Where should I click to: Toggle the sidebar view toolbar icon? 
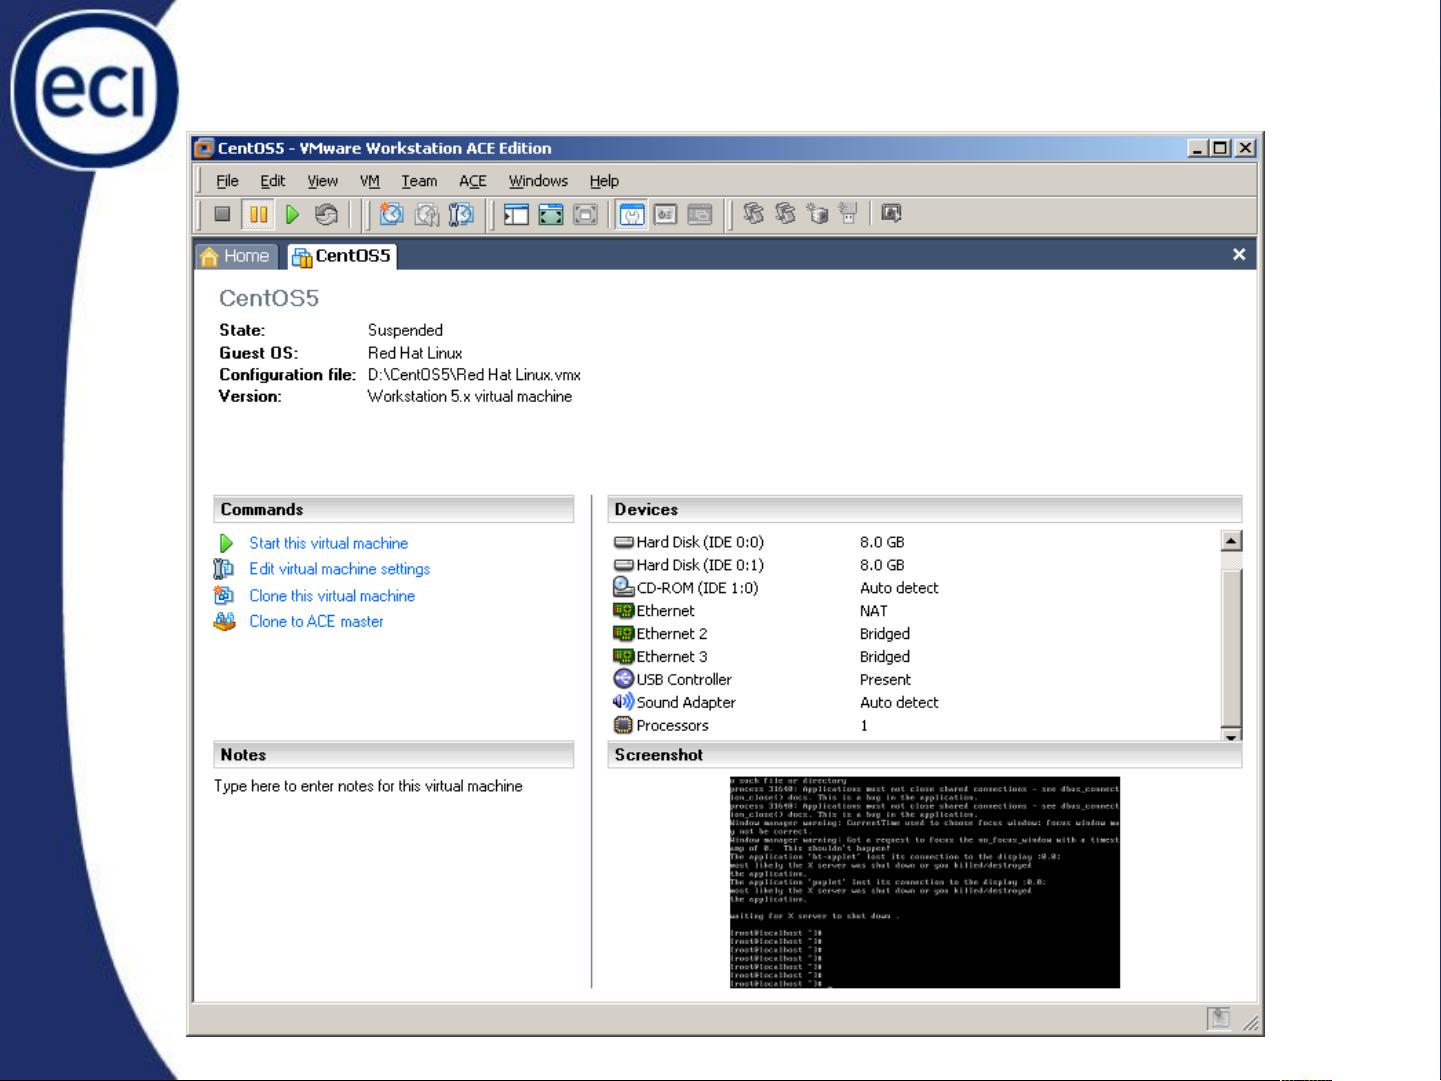[516, 214]
